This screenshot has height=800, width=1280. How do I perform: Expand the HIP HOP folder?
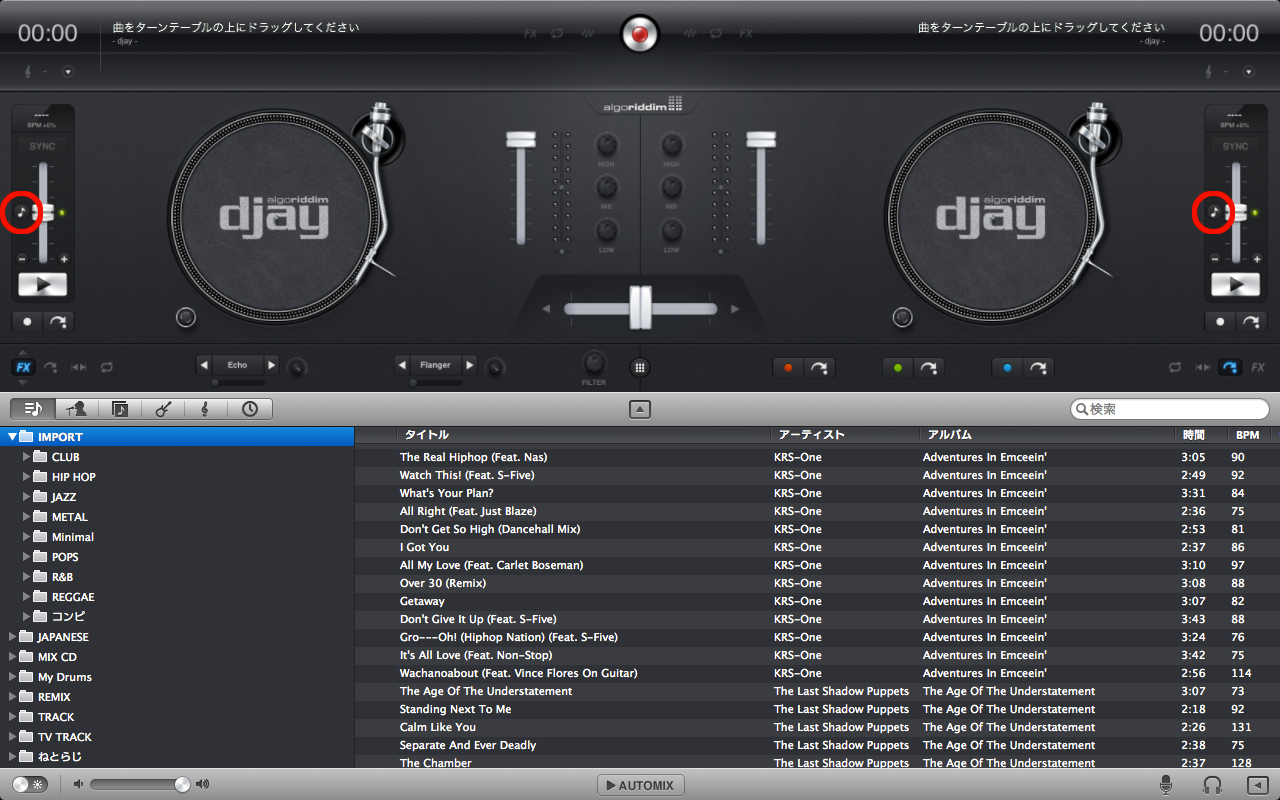coord(27,477)
